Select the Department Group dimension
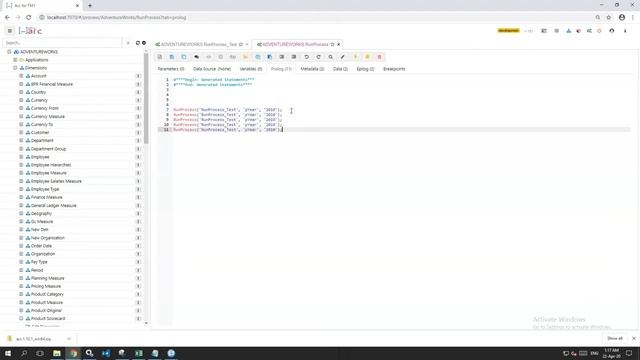This screenshot has width=640, height=360. pos(48,149)
